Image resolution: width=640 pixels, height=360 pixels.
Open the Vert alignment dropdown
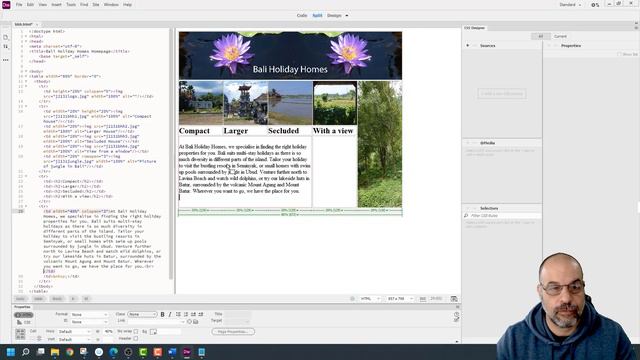74,339
